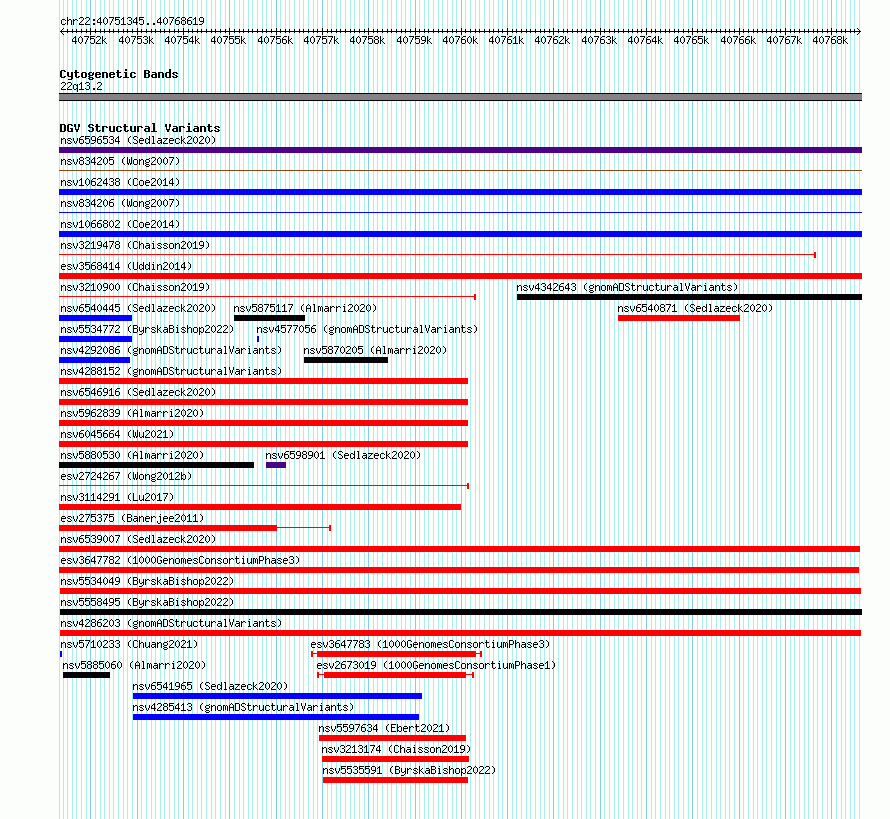Click nsv5885060 (Almarri2020) label
The image size is (890, 819).
pyautogui.click(x=134, y=665)
